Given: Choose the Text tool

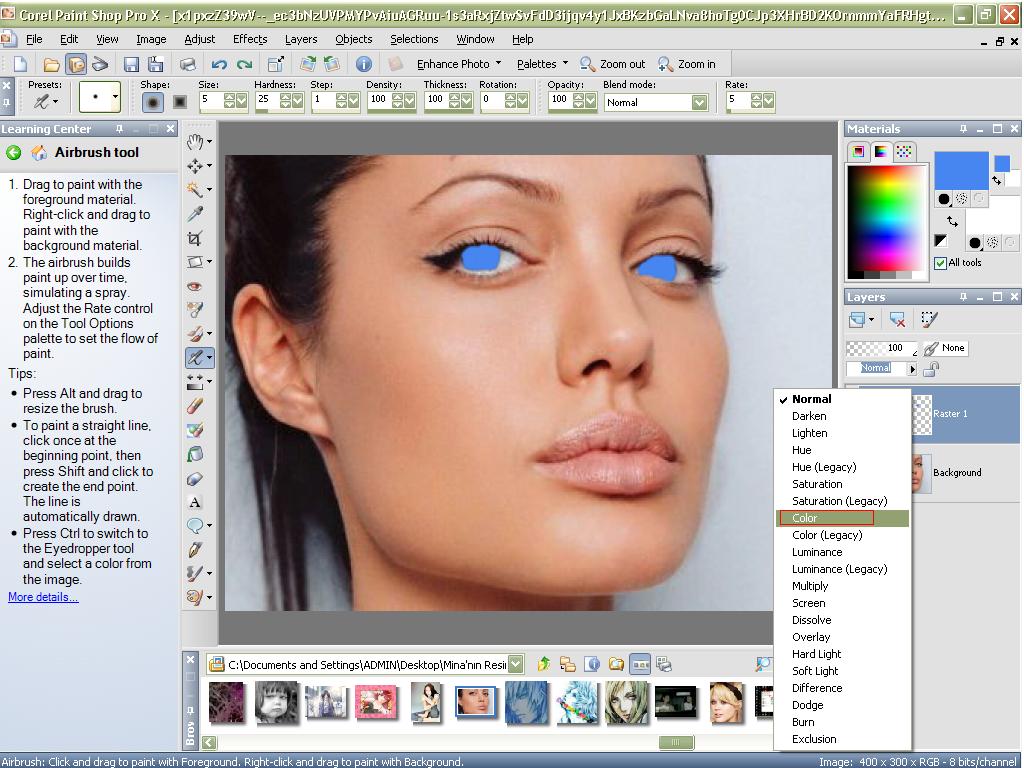Looking at the screenshot, I should click(194, 502).
